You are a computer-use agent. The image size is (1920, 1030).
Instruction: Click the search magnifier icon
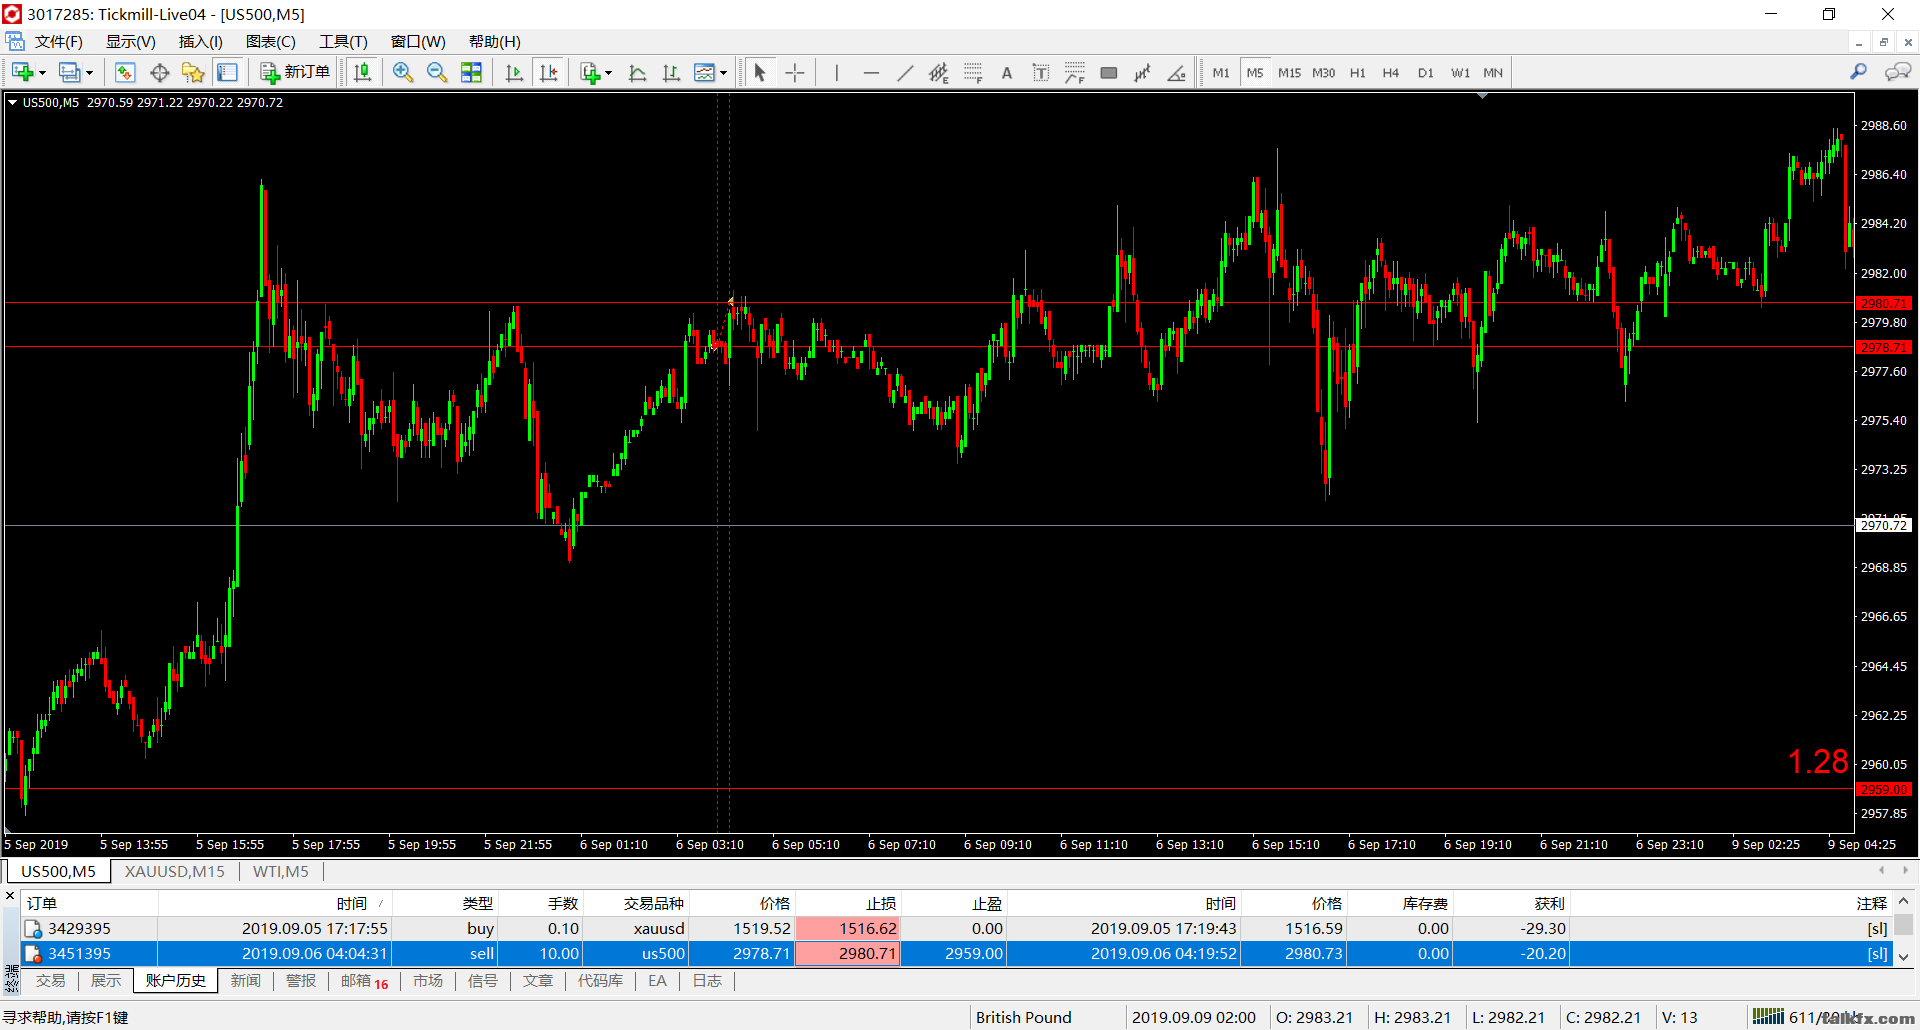(x=1858, y=72)
